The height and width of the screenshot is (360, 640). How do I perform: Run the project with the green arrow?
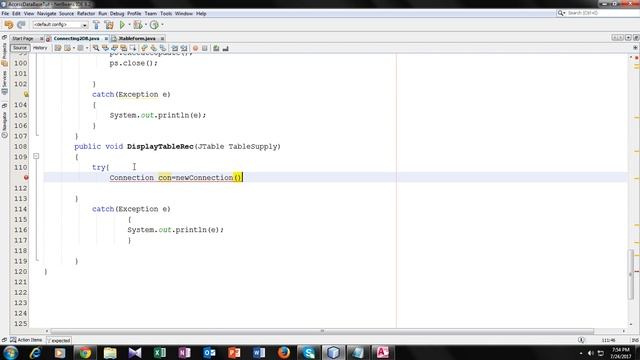coord(122,25)
